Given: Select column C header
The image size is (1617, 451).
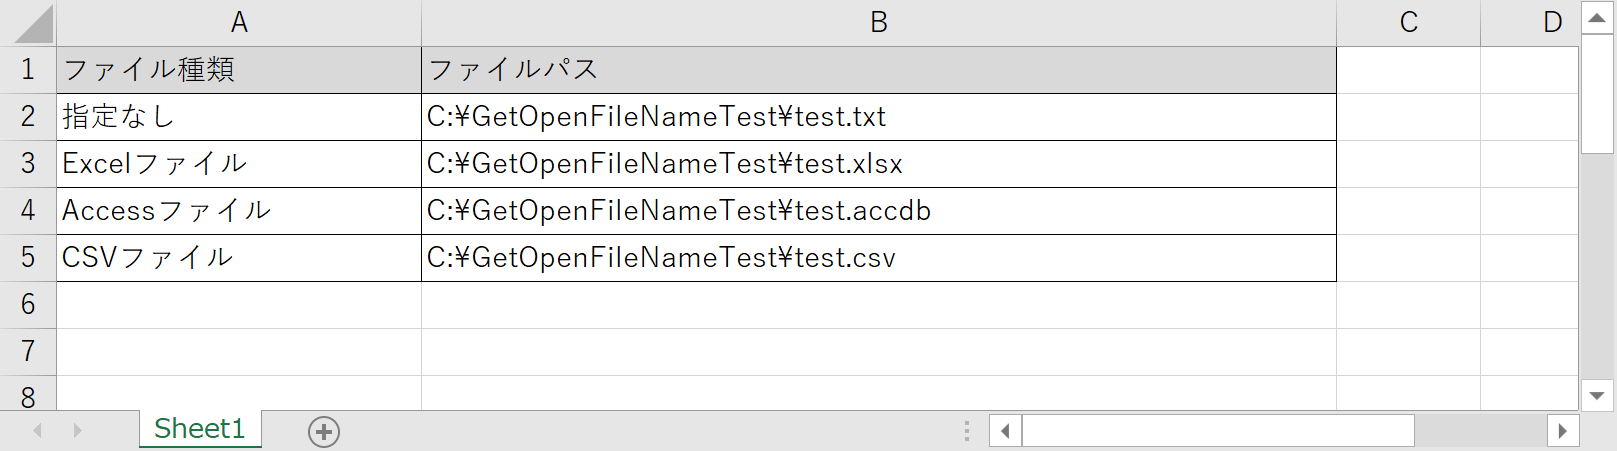Looking at the screenshot, I should [1408, 22].
